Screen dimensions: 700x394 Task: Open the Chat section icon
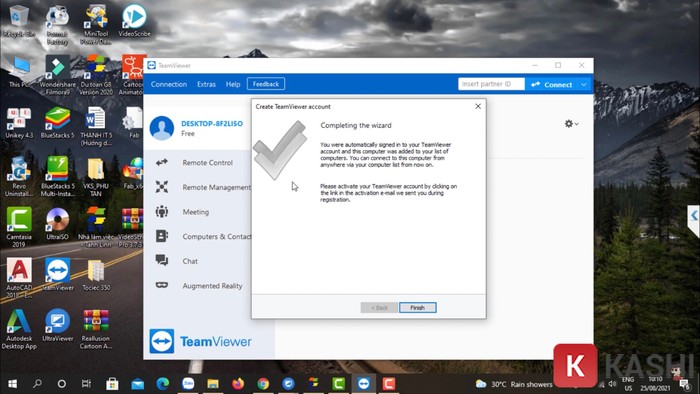pyautogui.click(x=162, y=261)
